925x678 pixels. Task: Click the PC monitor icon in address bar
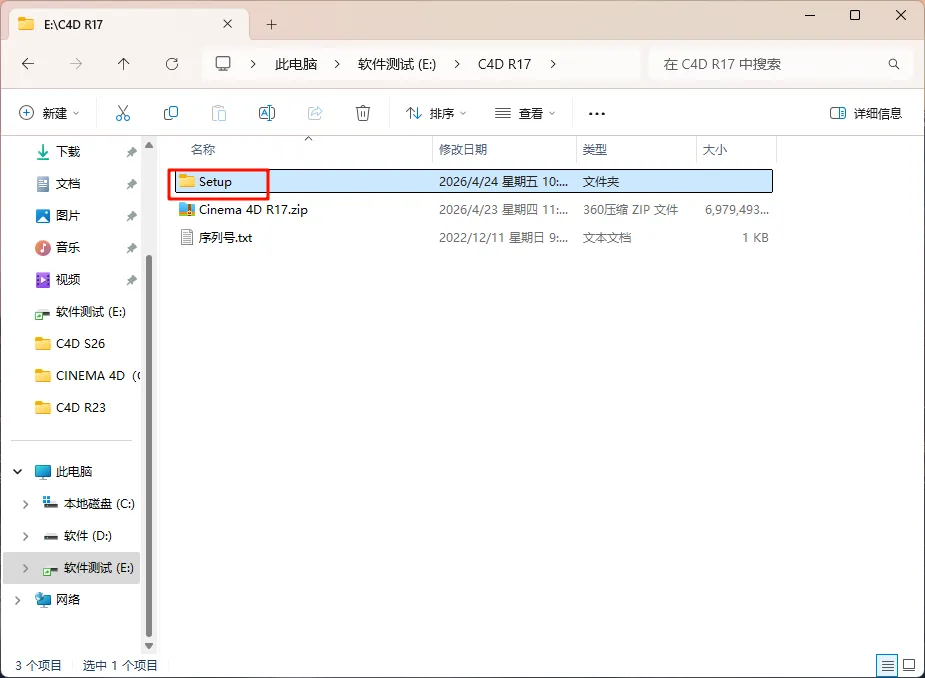(x=222, y=63)
